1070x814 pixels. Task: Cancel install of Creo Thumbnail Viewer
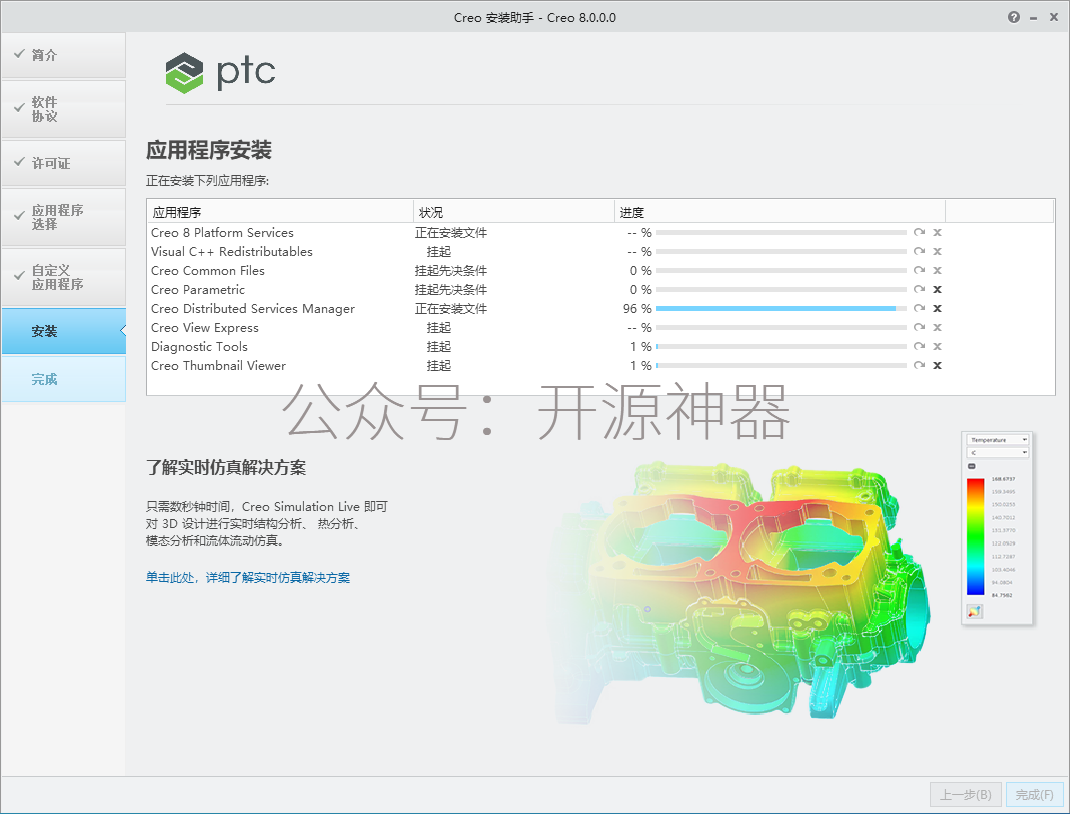pos(938,365)
